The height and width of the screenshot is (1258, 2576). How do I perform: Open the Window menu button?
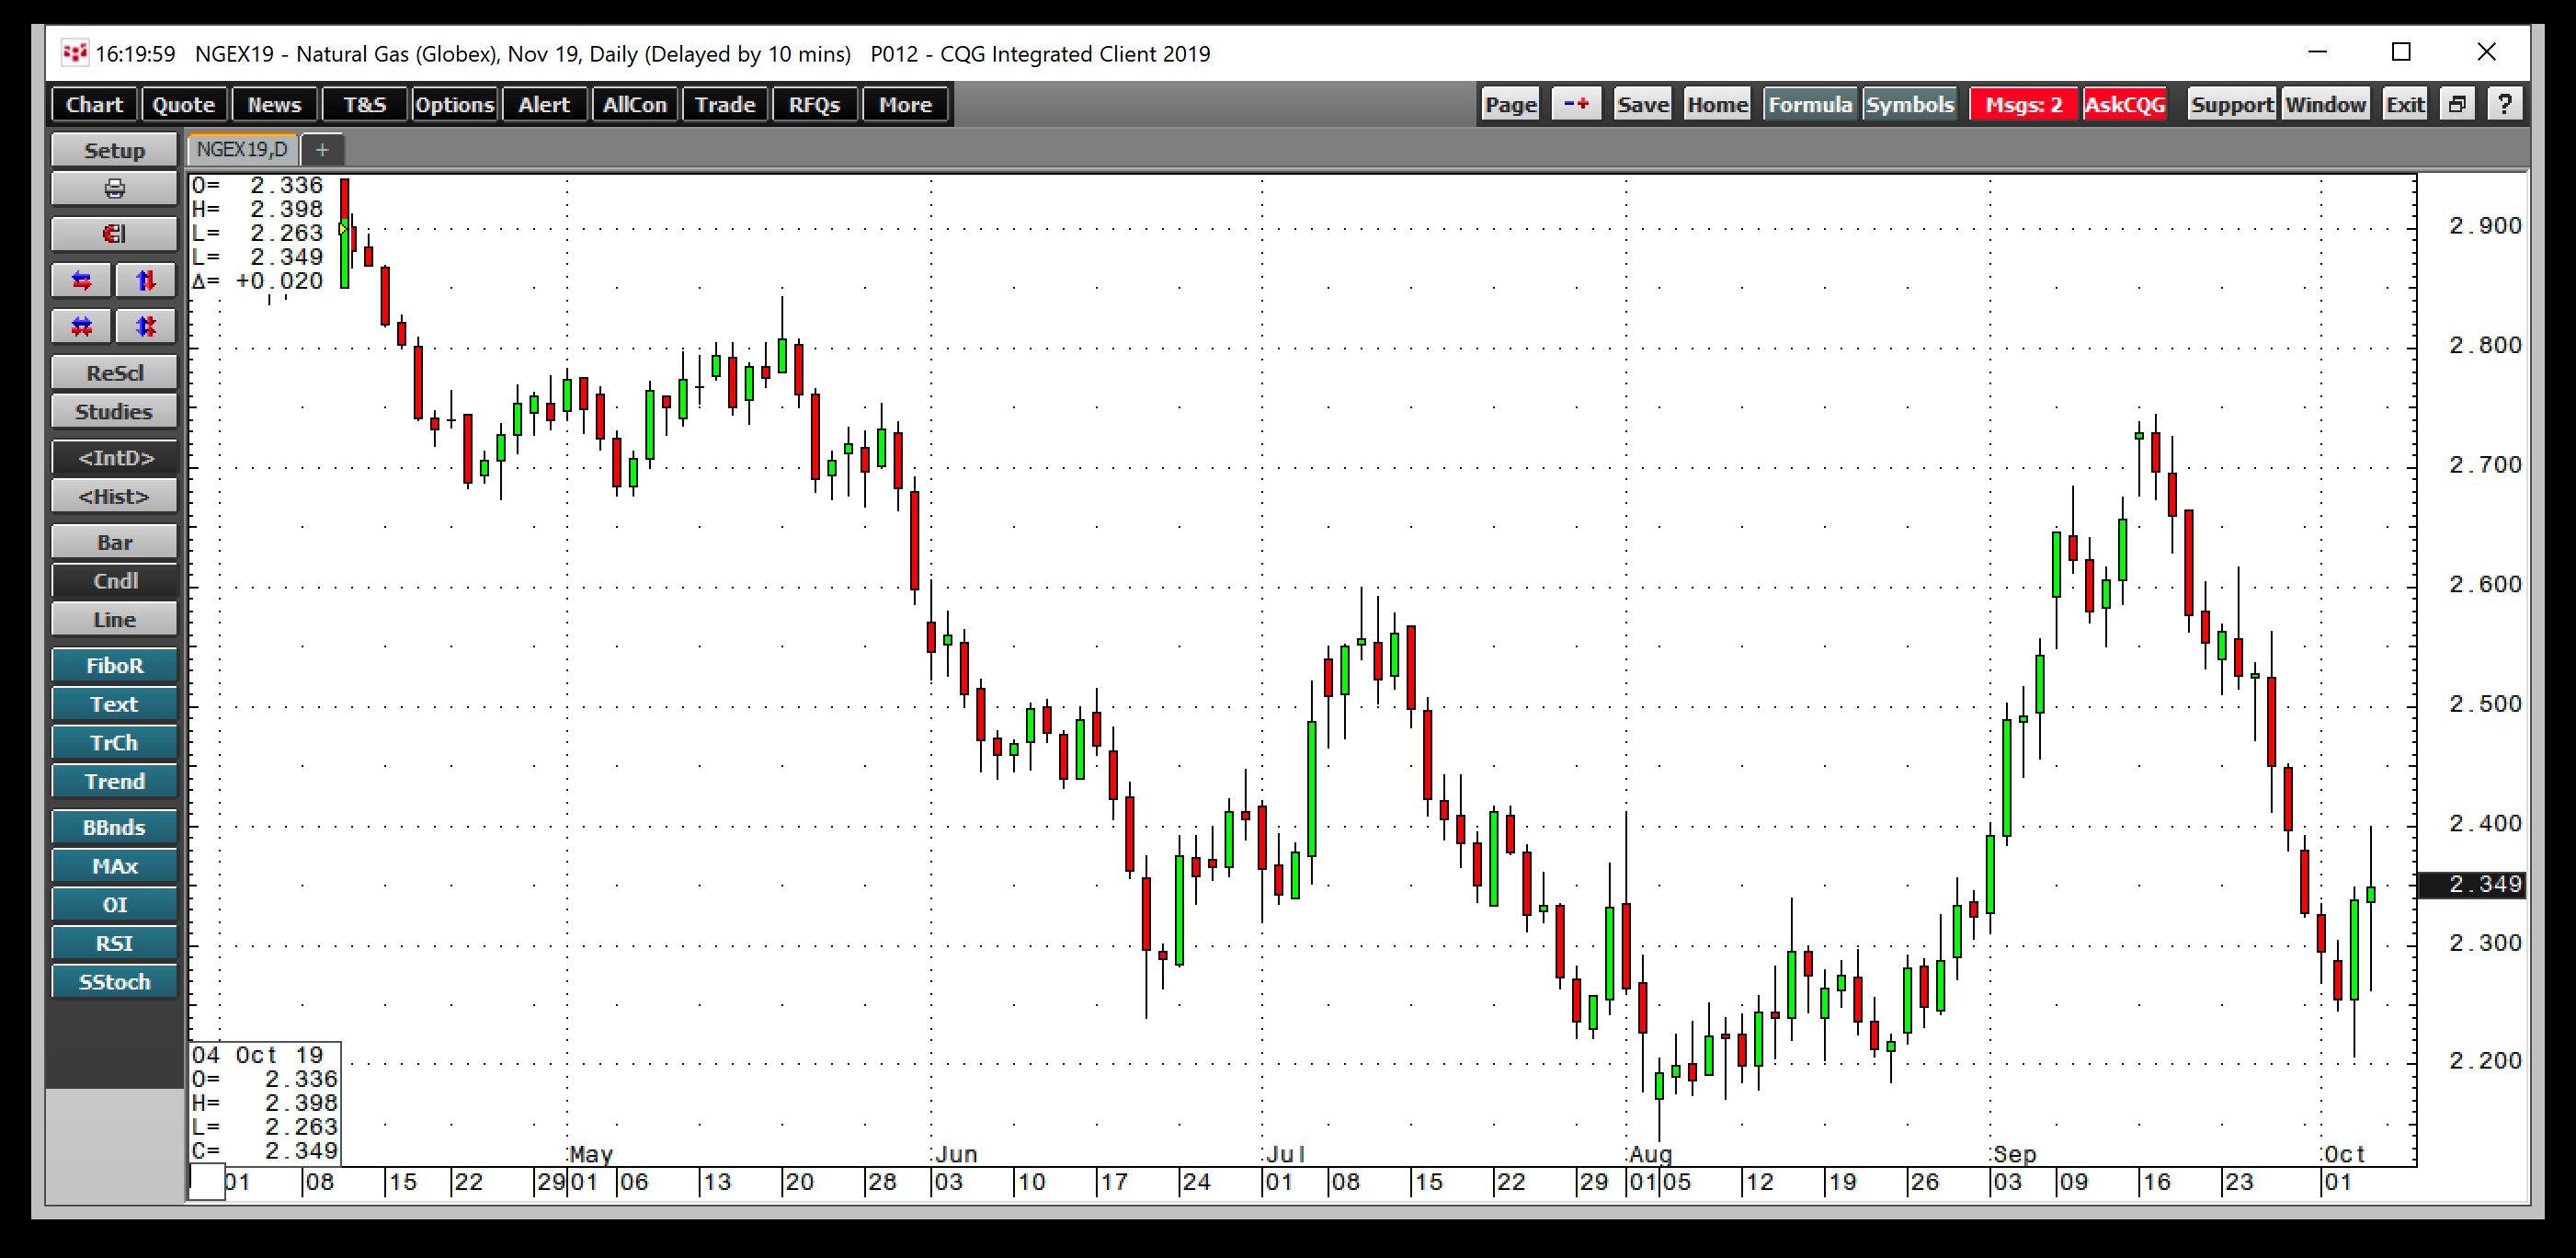point(2325,104)
